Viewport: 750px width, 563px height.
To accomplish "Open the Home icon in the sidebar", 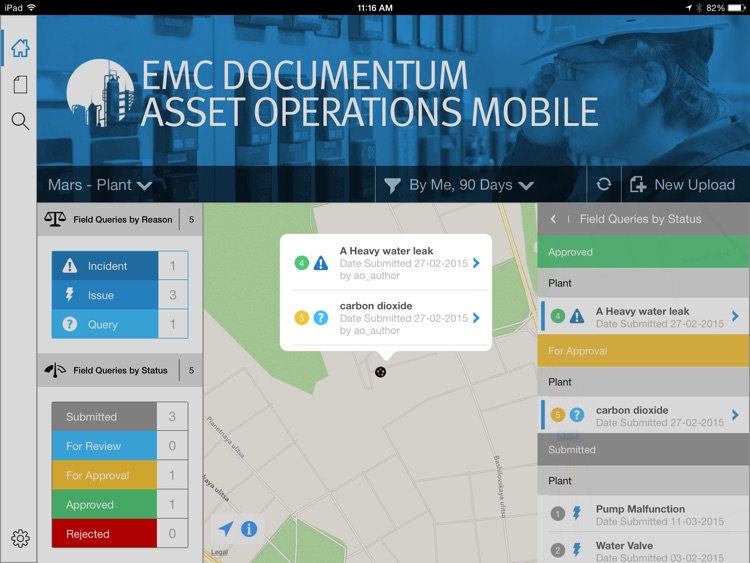I will pos(20,48).
